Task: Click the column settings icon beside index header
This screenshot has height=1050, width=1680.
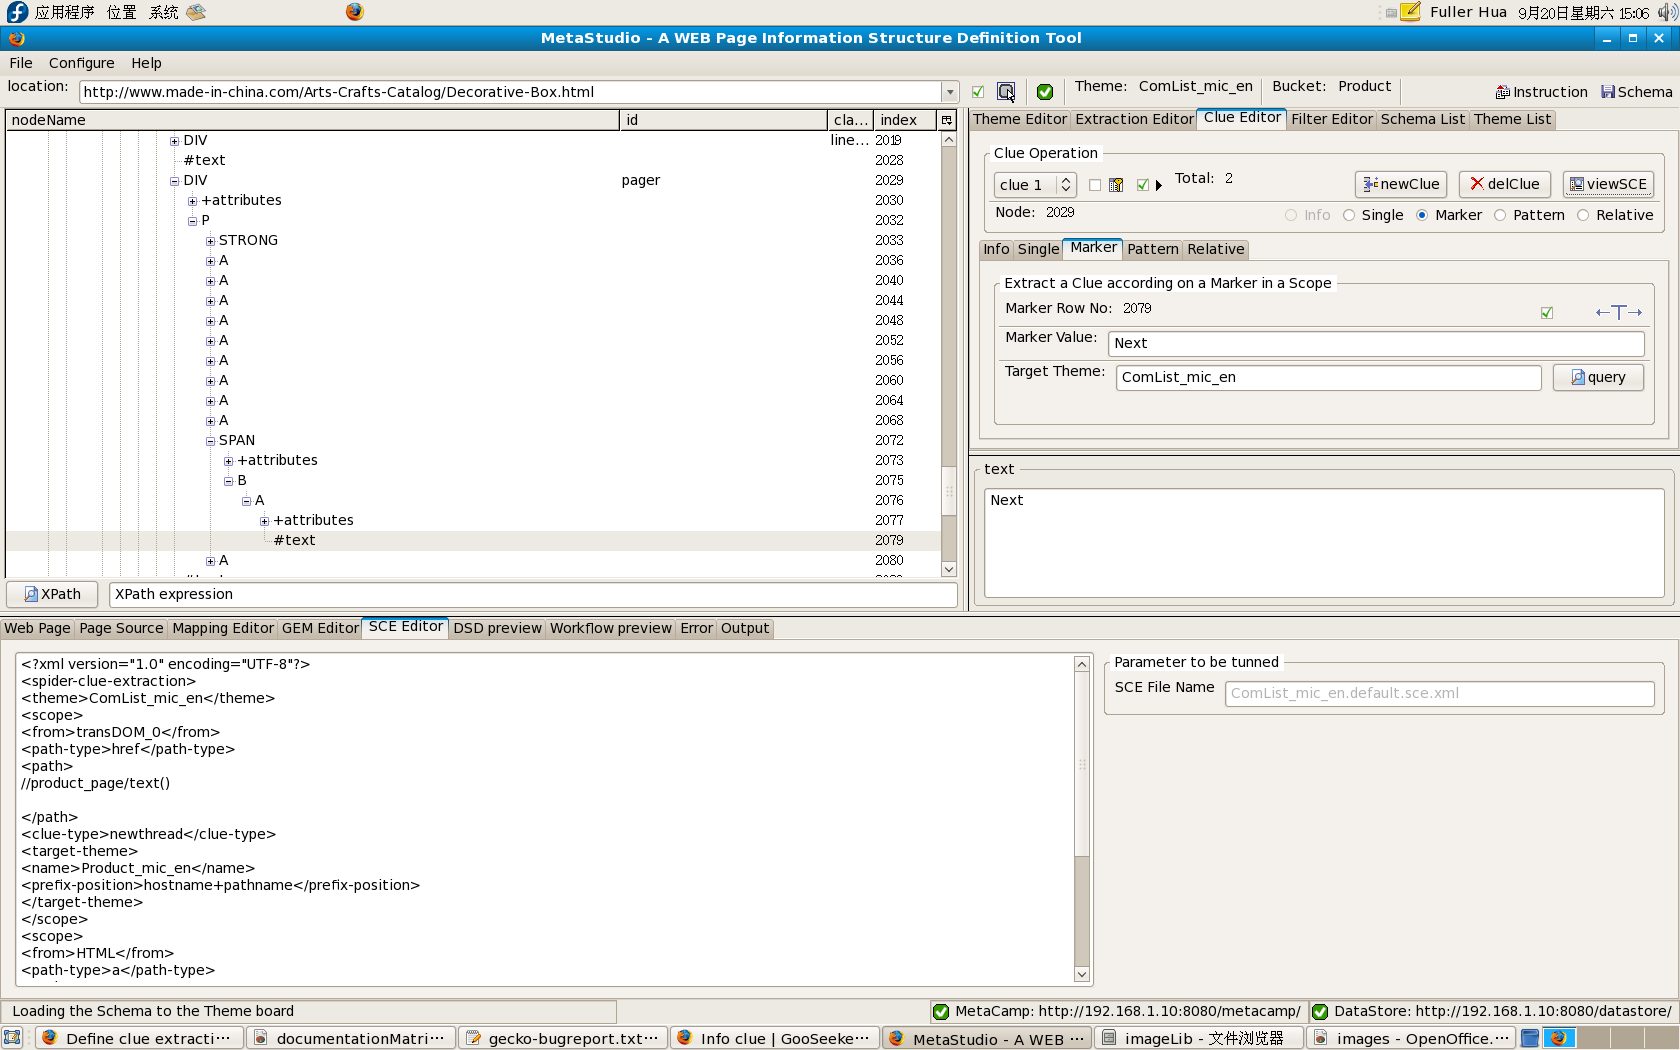Action: 946,120
